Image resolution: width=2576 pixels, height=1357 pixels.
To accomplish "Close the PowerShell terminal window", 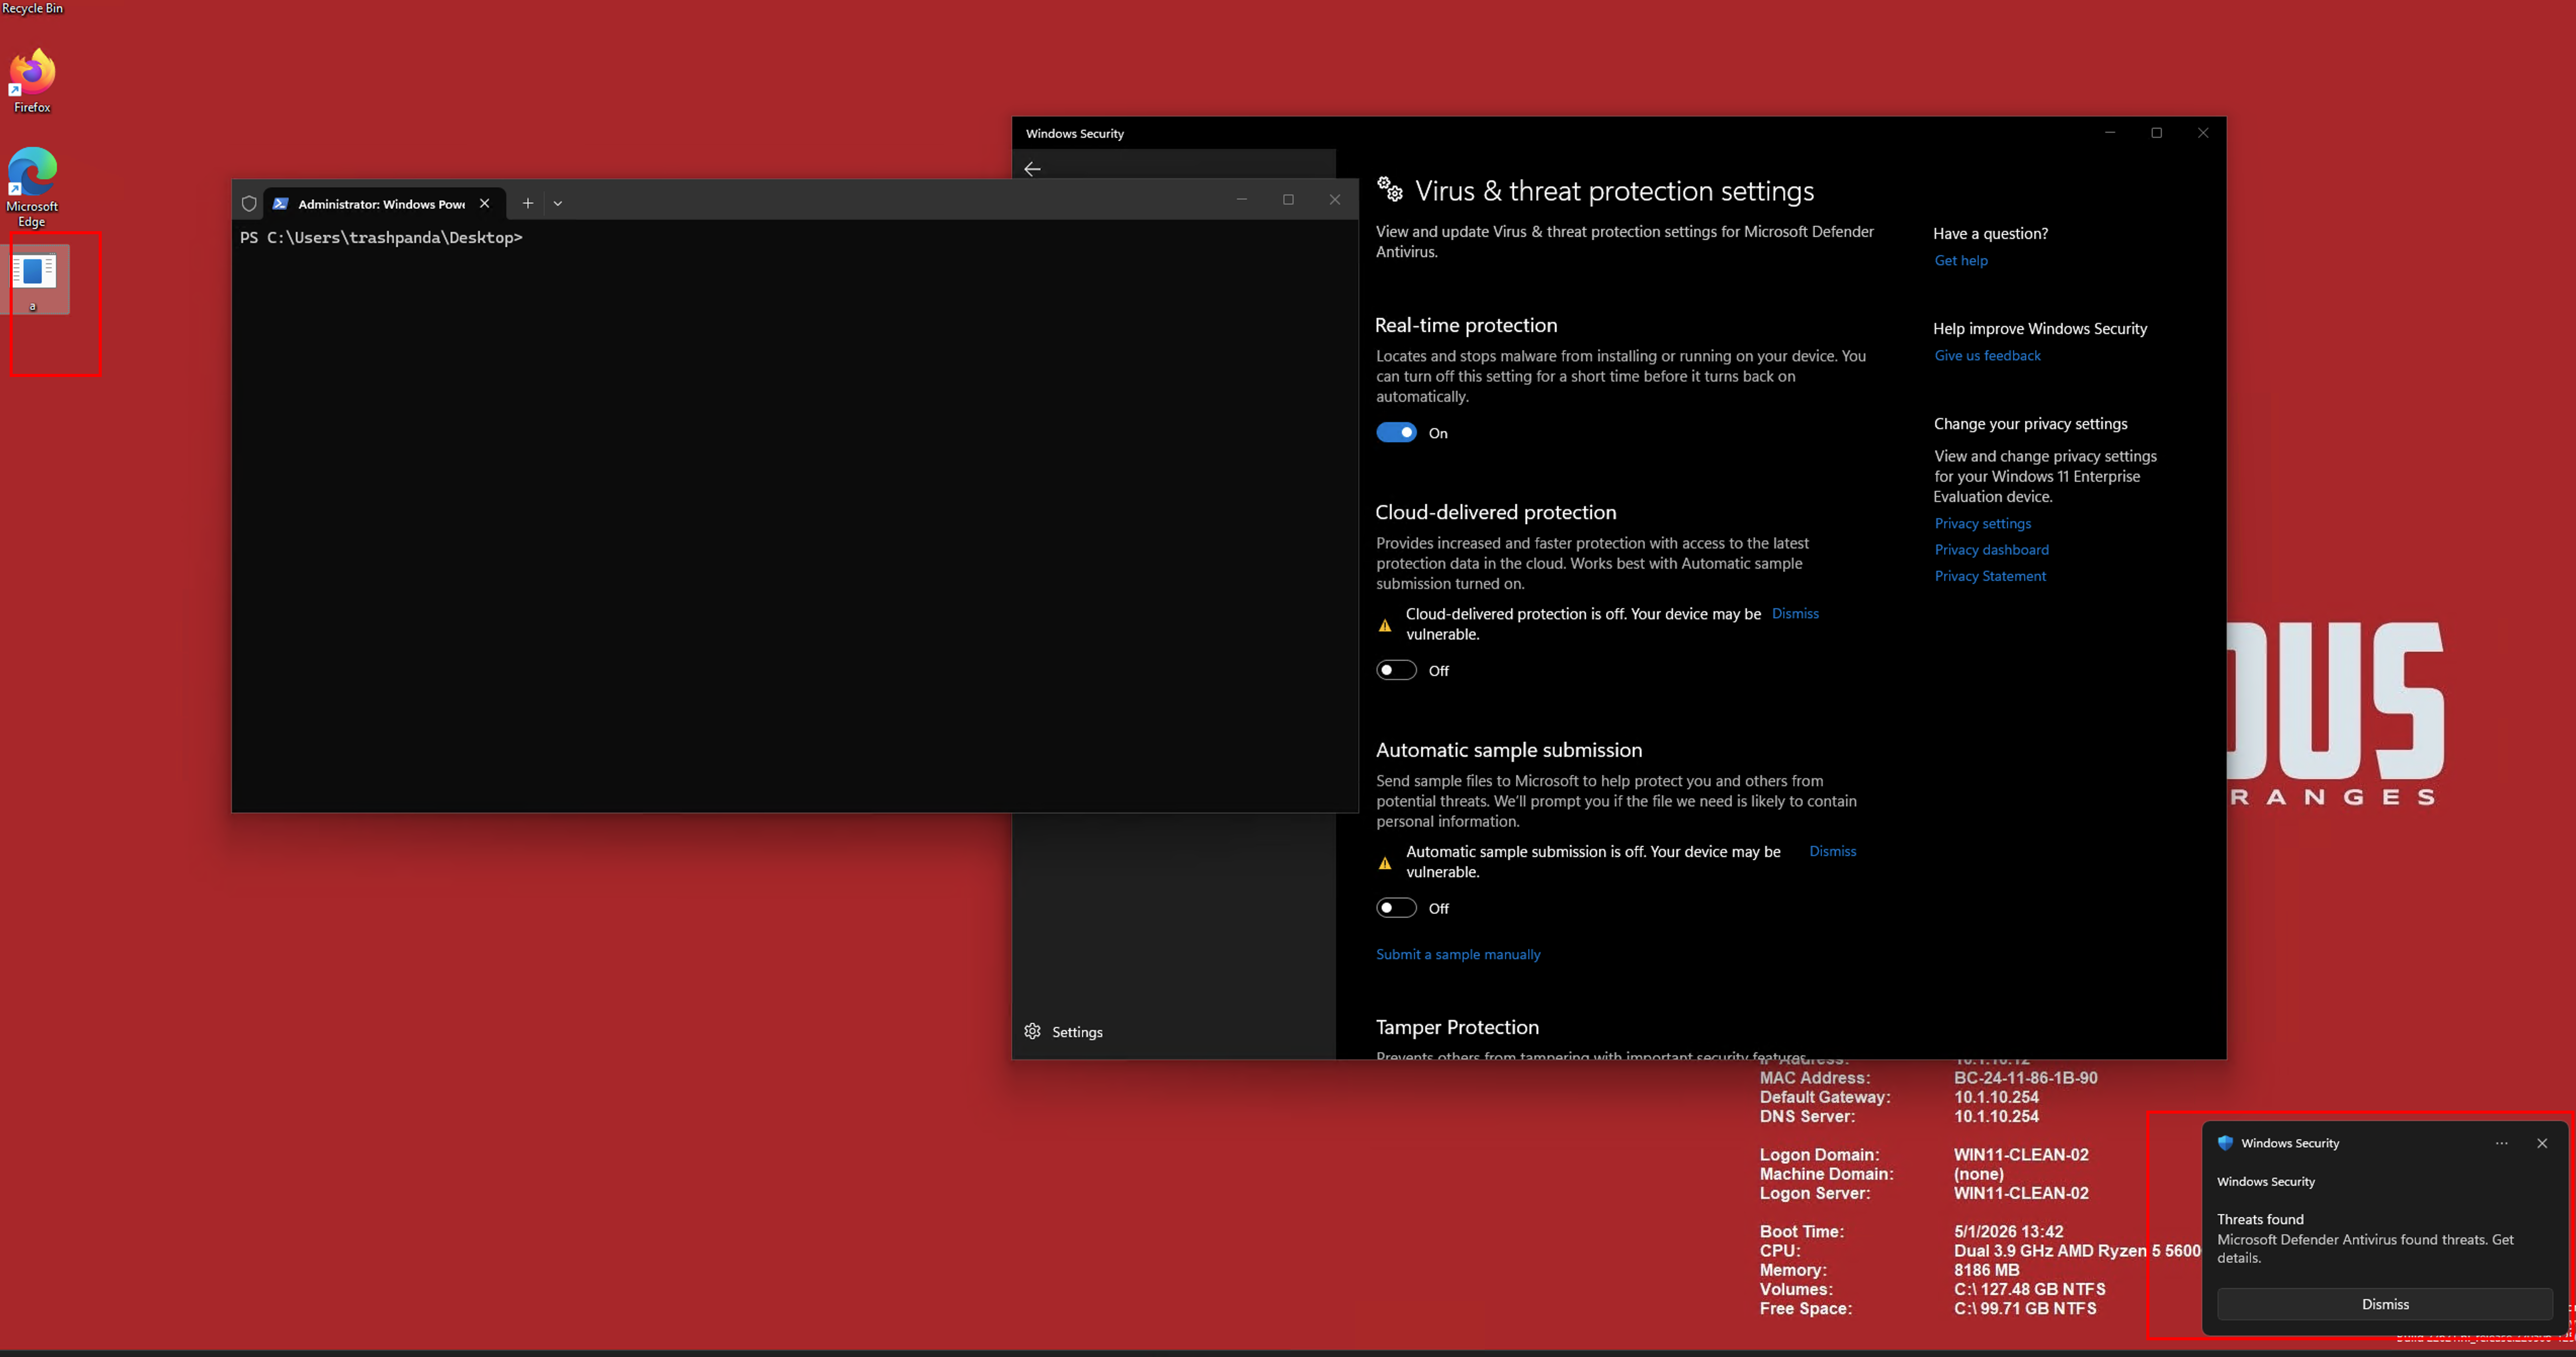I will [x=1334, y=200].
